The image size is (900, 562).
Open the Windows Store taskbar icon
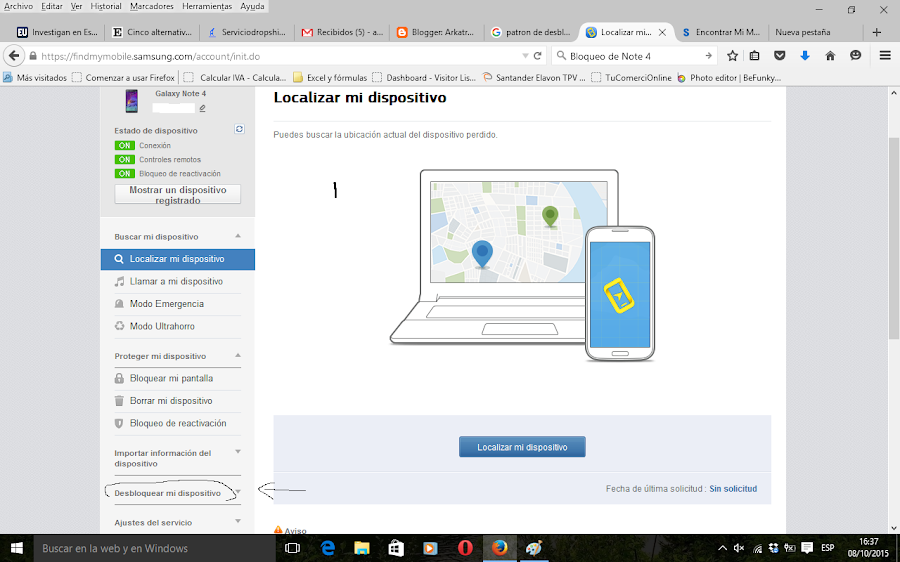point(396,548)
